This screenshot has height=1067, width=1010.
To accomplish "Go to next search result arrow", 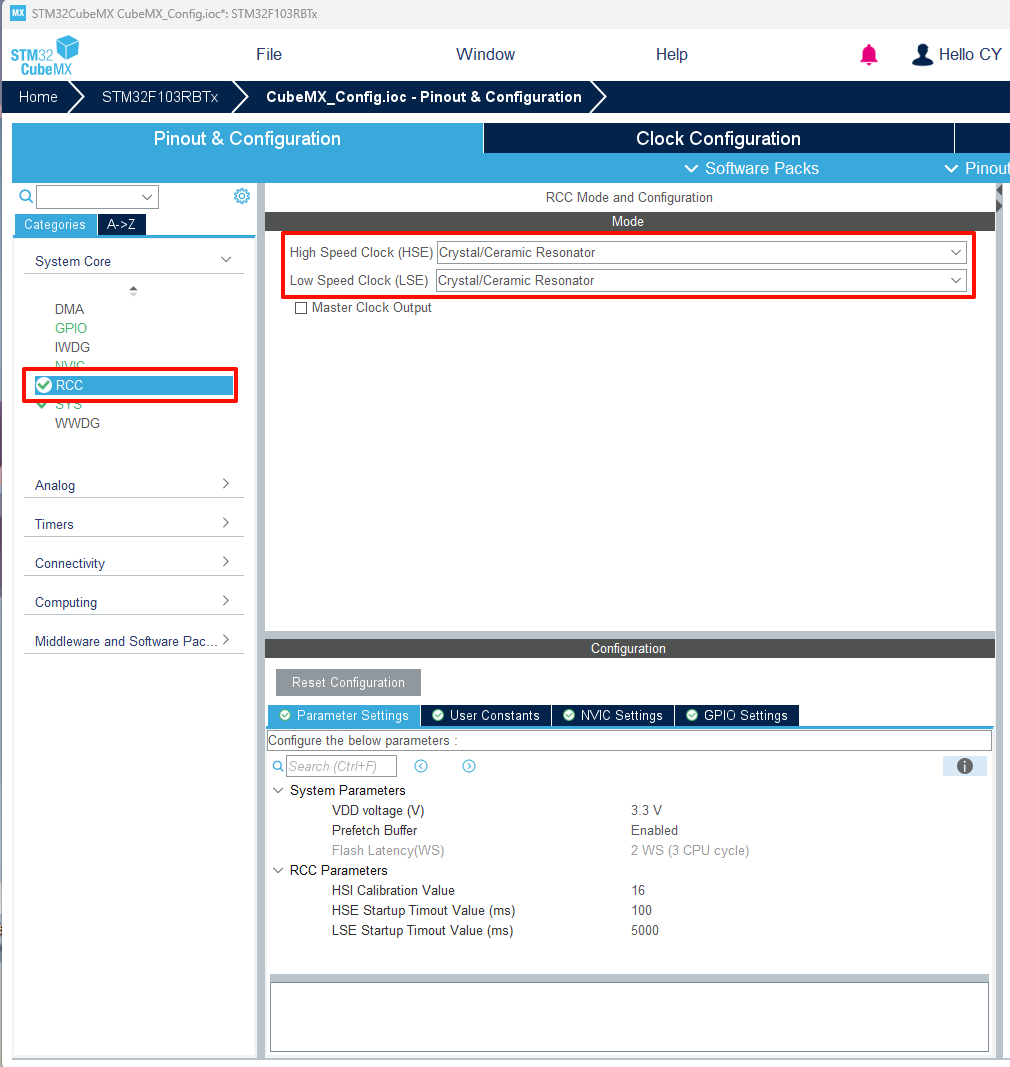I will 469,766.
